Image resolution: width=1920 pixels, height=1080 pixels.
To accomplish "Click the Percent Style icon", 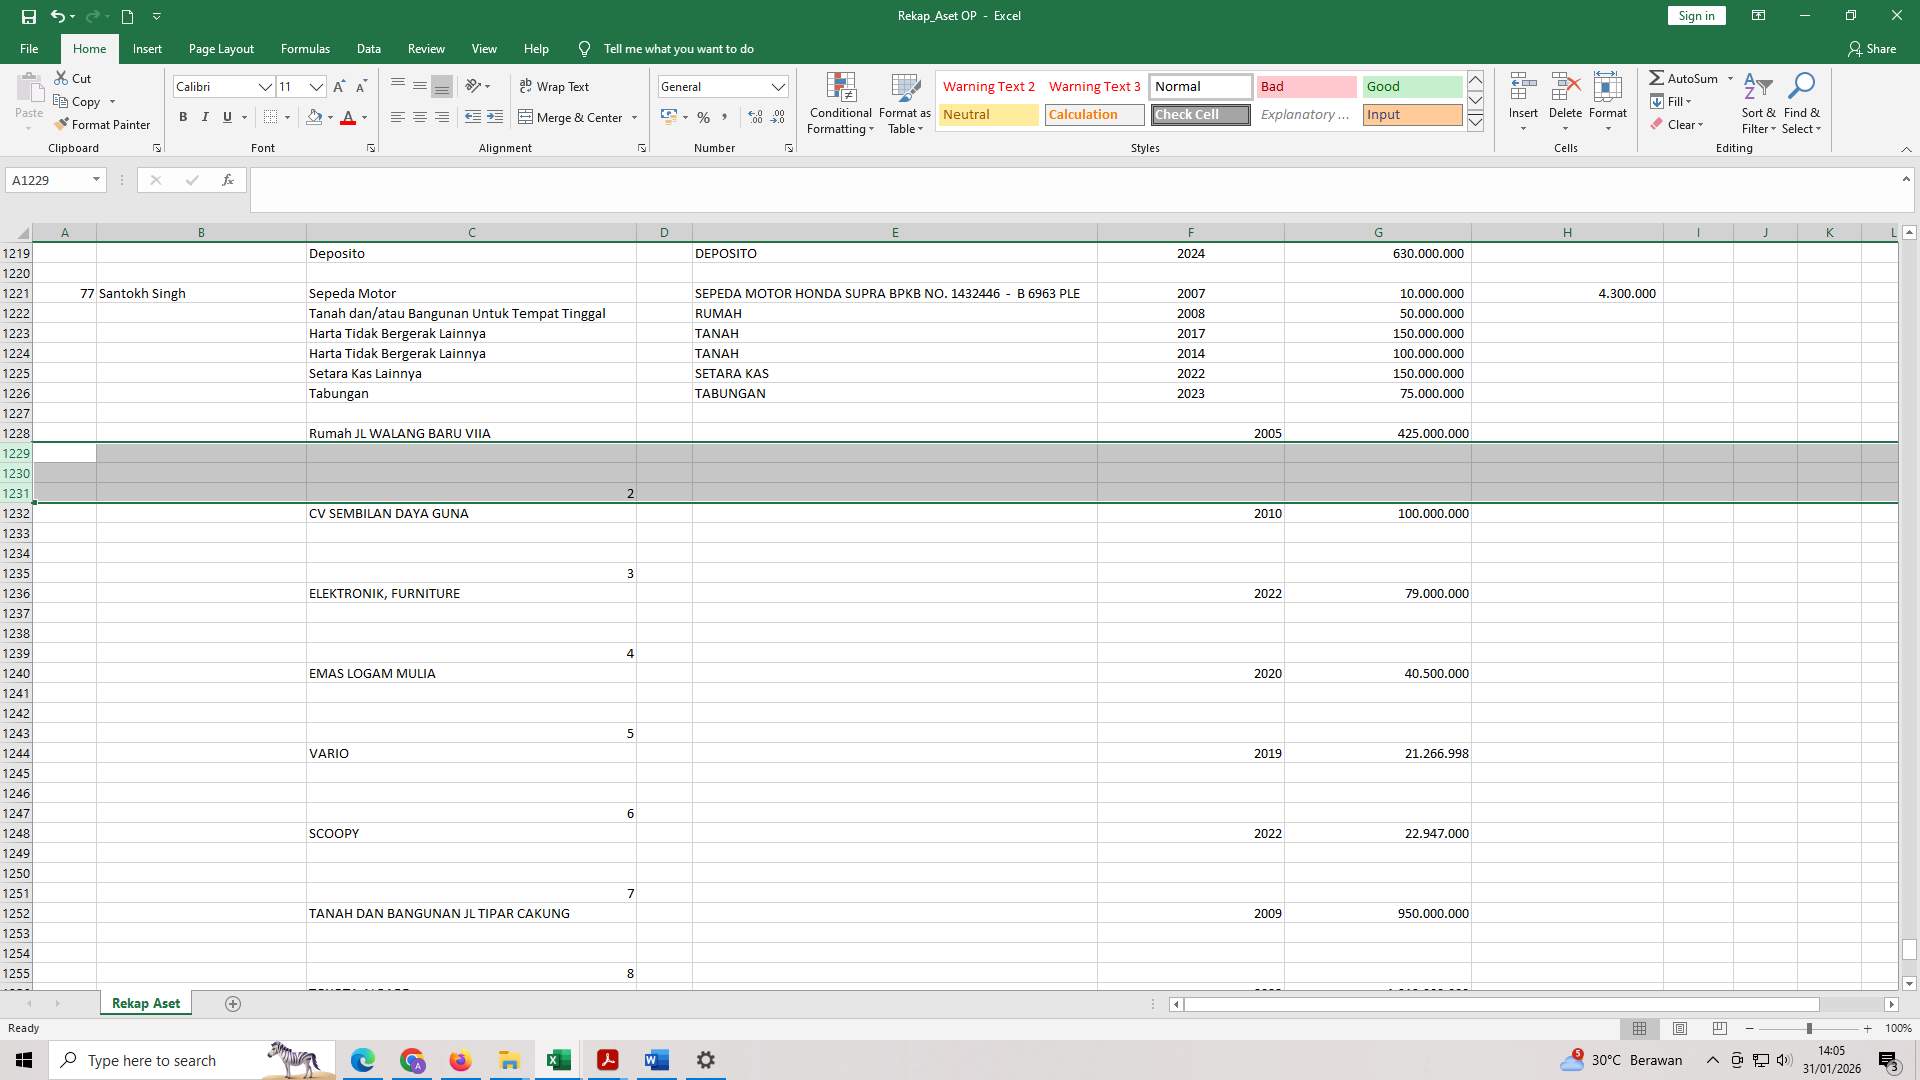I will [x=704, y=117].
